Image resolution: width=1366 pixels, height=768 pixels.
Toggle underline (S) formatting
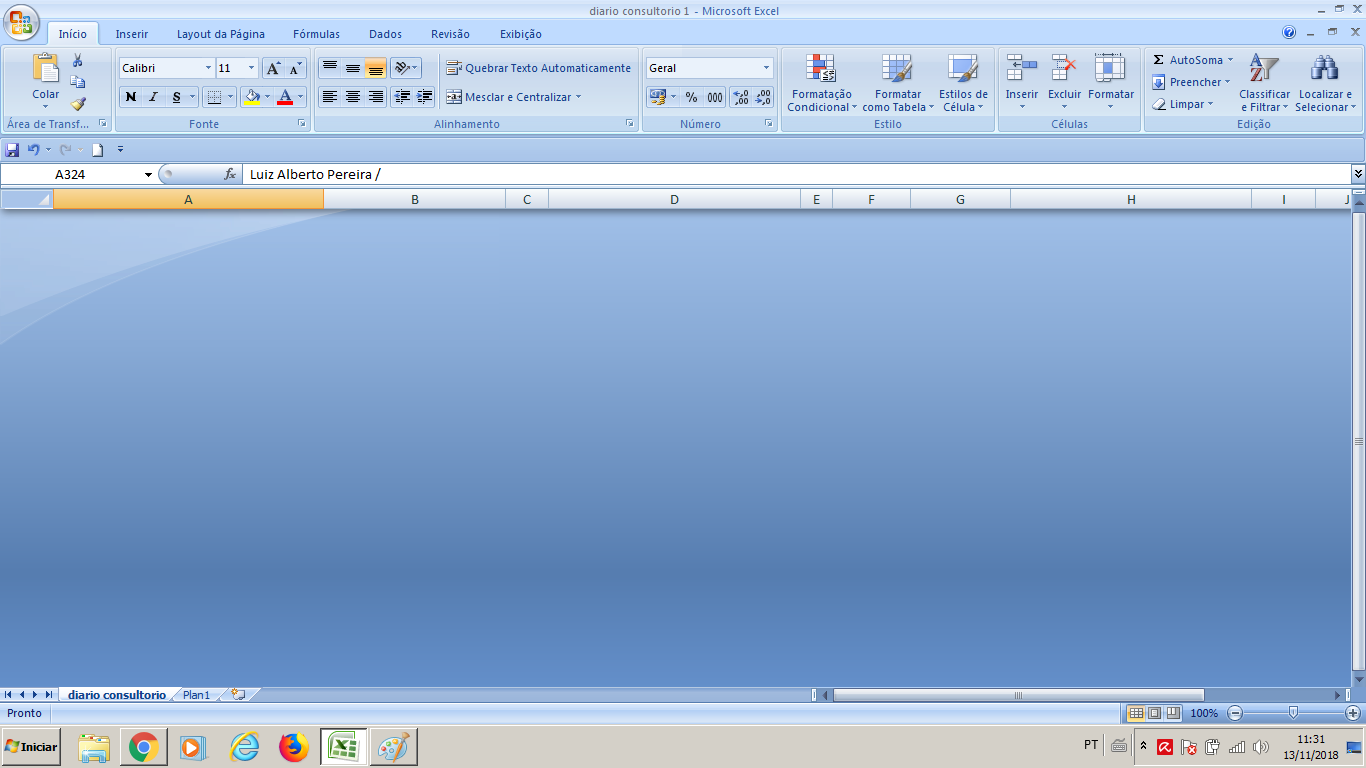pyautogui.click(x=177, y=97)
